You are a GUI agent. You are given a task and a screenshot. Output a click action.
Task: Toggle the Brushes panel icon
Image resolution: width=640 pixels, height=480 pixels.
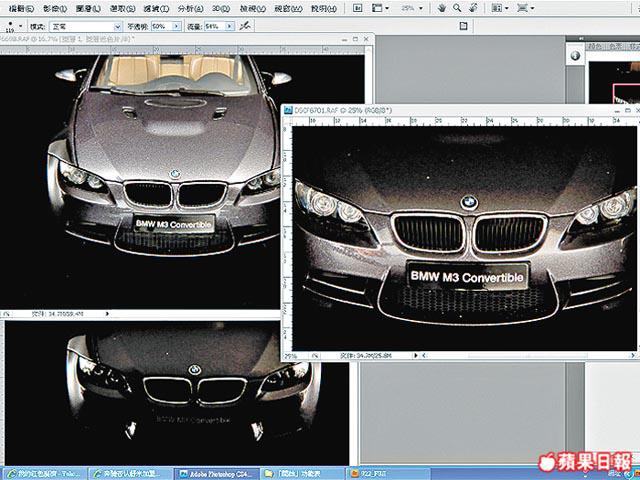point(463,26)
